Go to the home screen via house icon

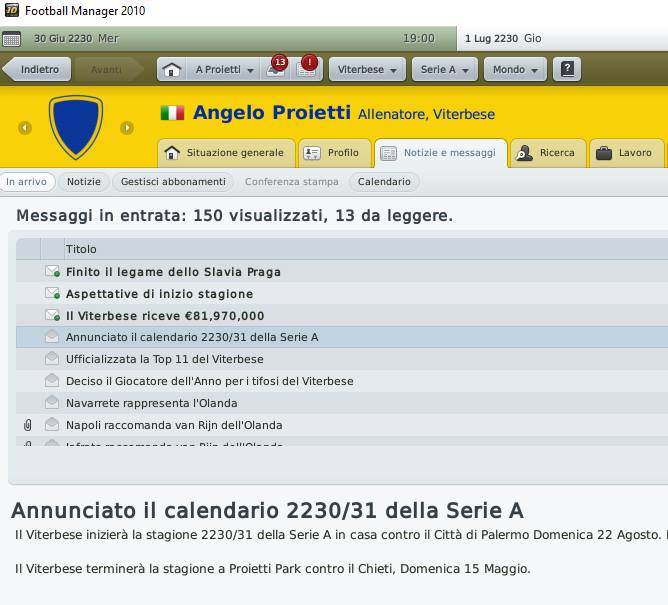[172, 69]
